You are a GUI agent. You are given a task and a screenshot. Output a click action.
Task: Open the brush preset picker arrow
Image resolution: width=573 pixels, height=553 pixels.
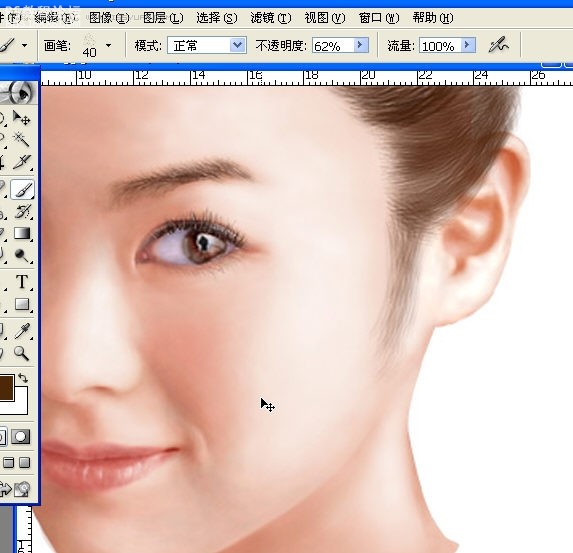click(x=108, y=45)
